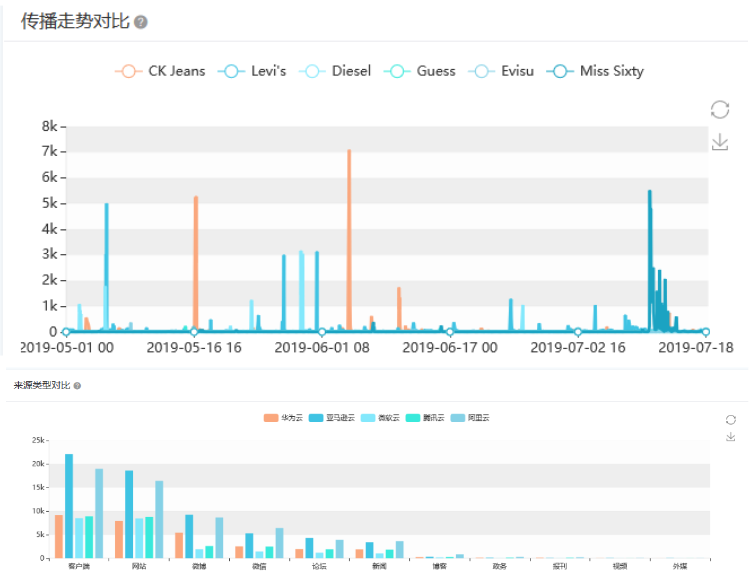This screenshot has width=752, height=586.
Task: Click help icon beside 来源类型对比 title
Action: pos(77,385)
